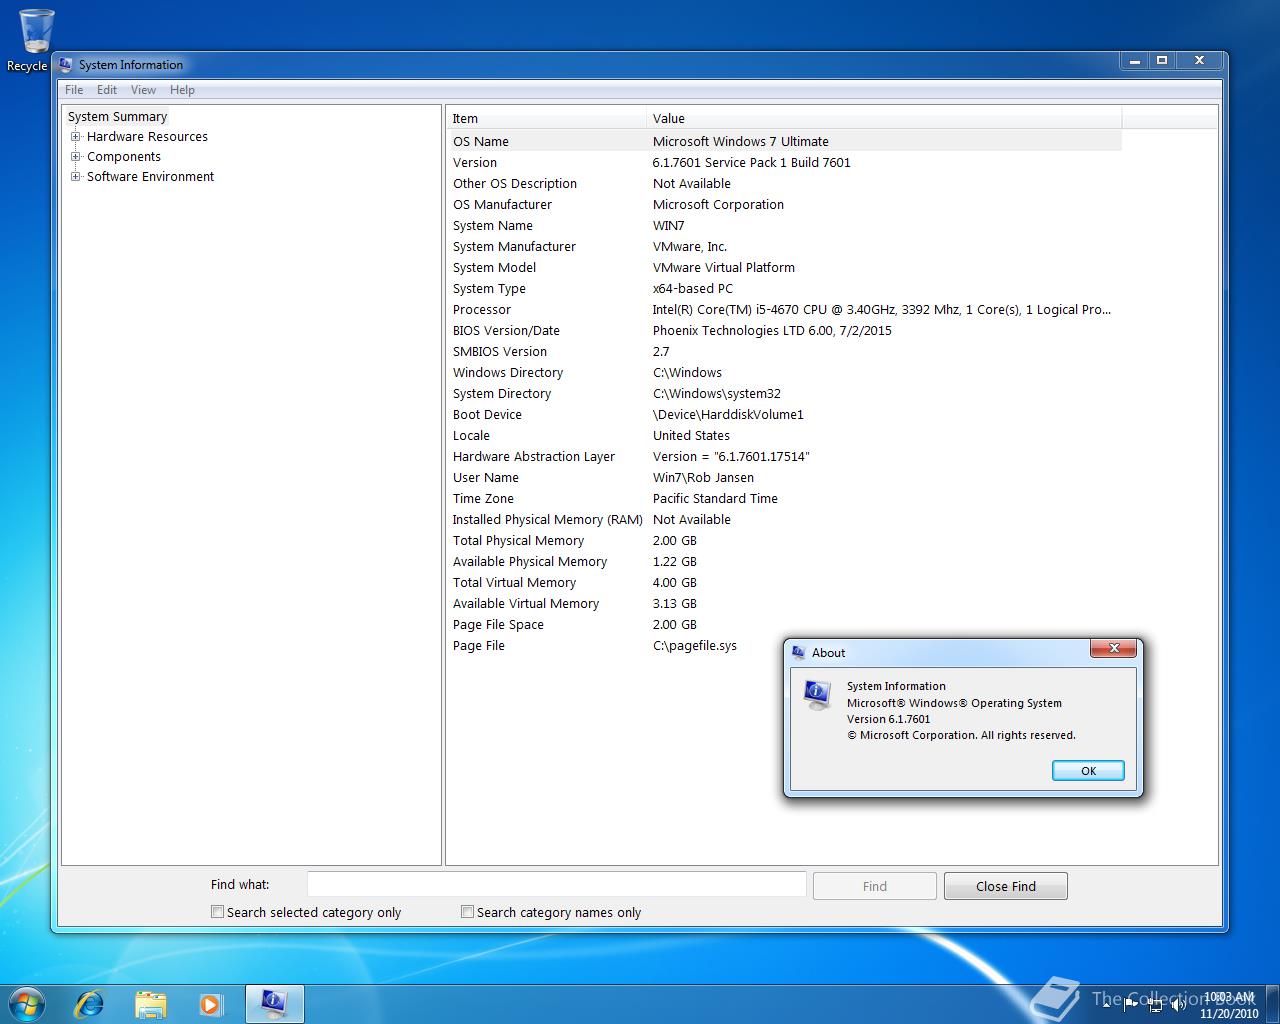This screenshot has width=1280, height=1024.
Task: Open the View menu
Action: [x=143, y=90]
